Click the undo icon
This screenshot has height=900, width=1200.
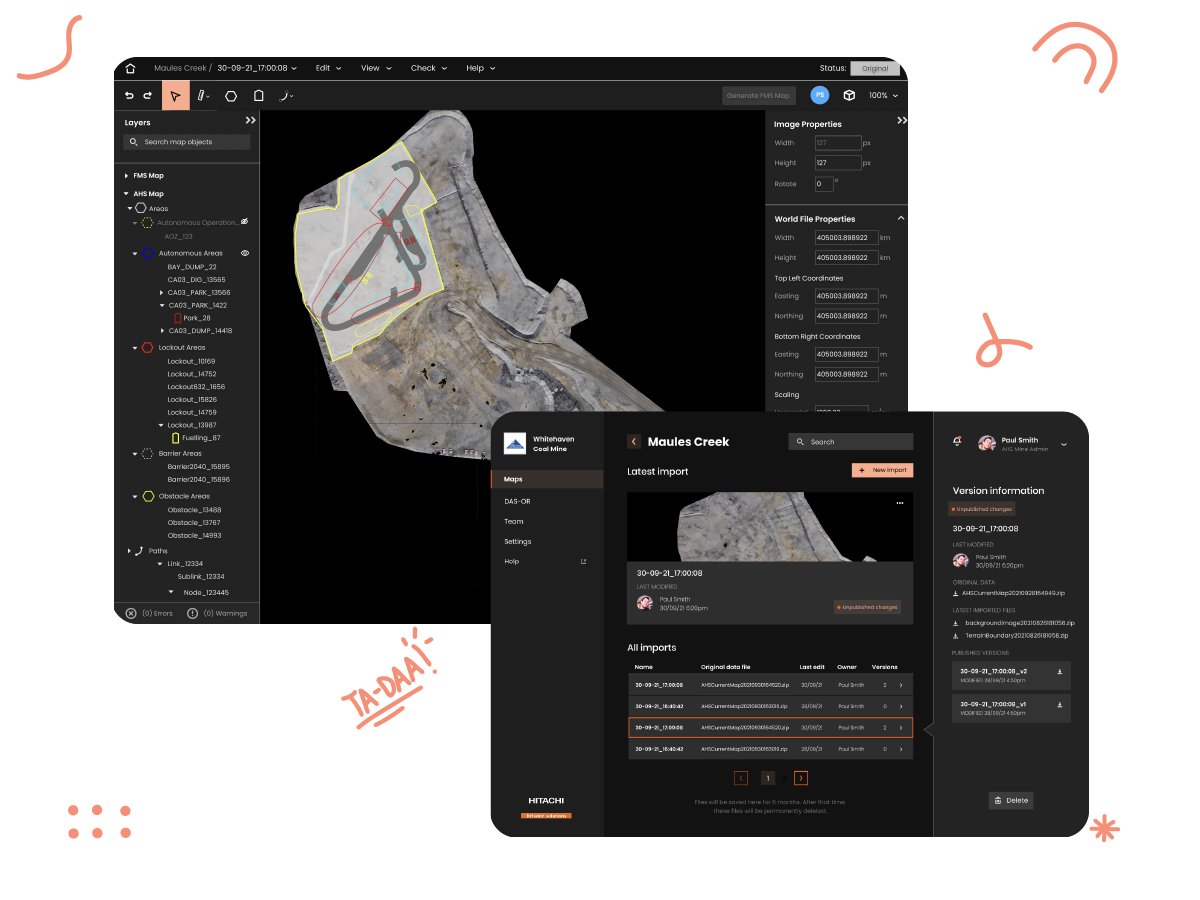pos(128,96)
